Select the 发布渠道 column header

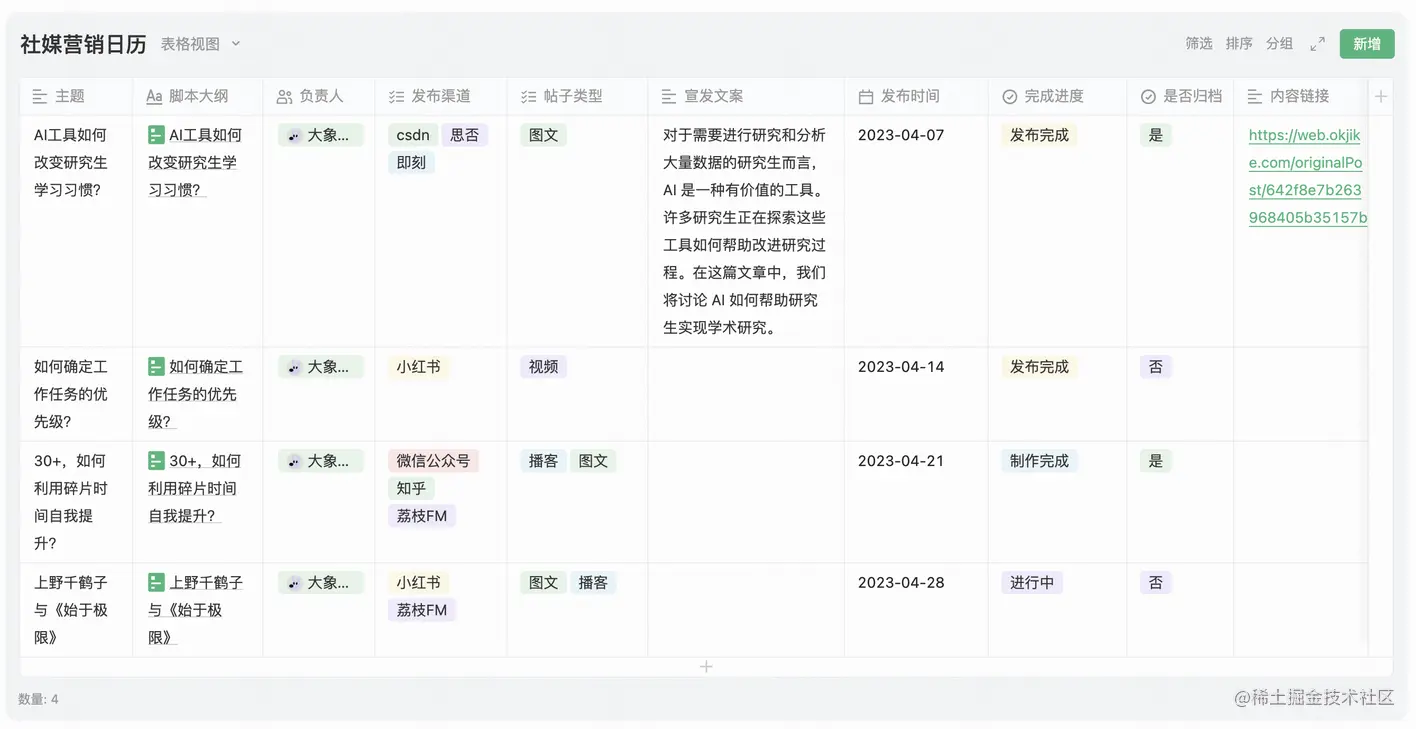click(x=441, y=97)
